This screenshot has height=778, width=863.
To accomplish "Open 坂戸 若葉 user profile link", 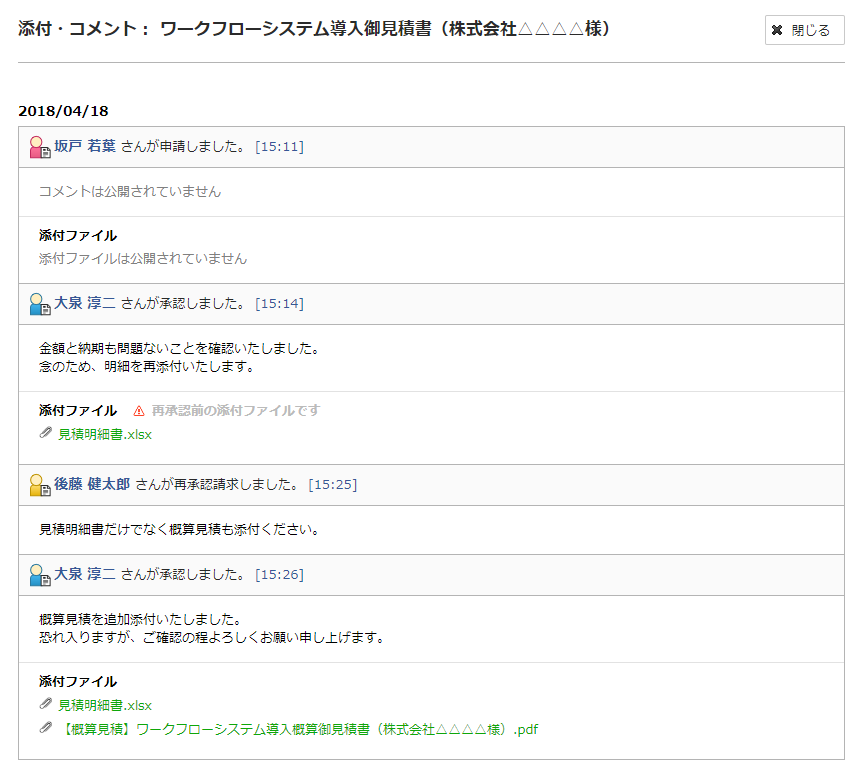I will (85, 146).
